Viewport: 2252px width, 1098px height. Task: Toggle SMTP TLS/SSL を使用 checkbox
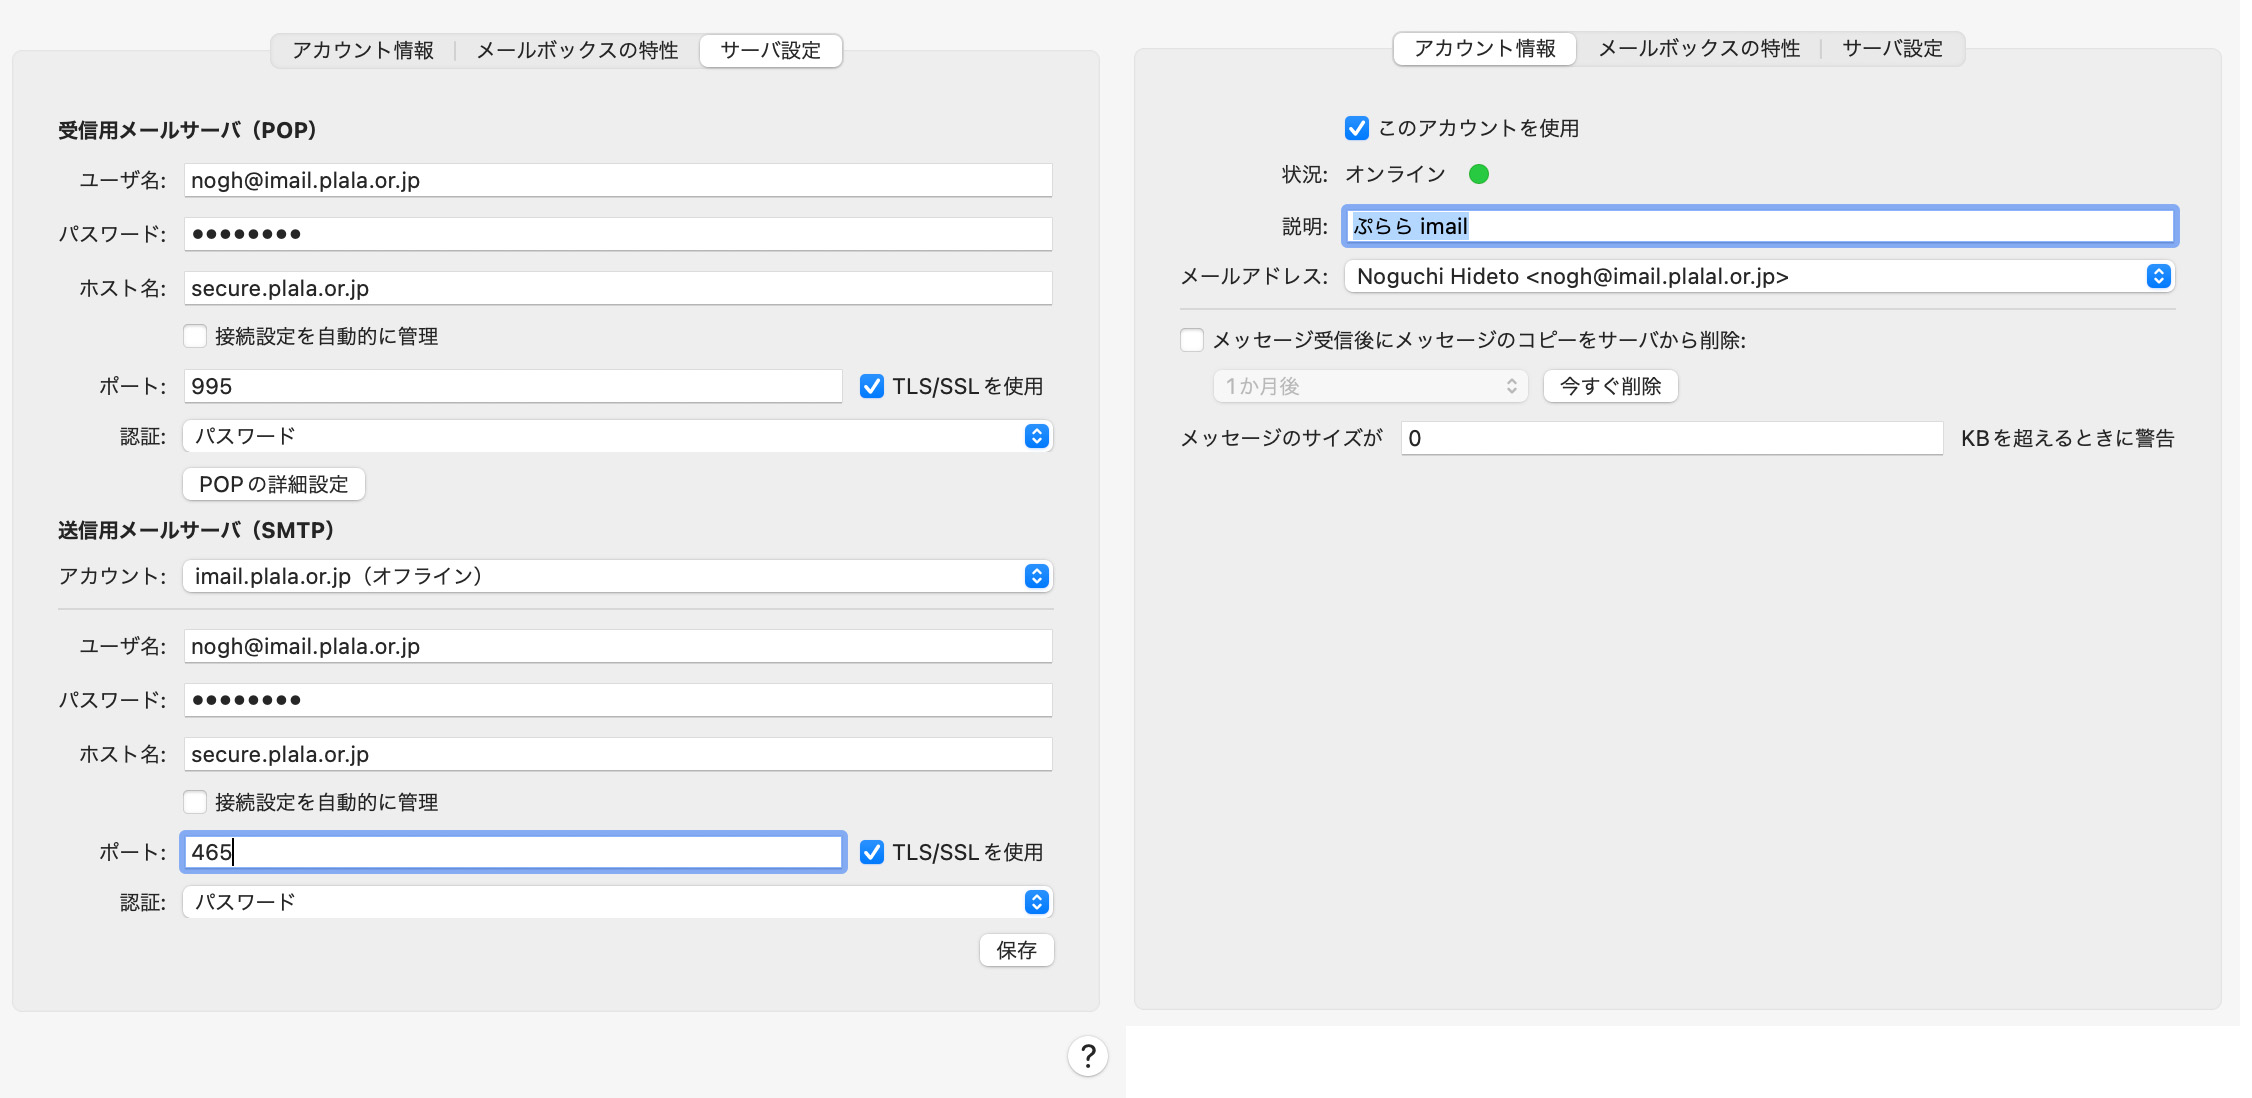point(872,853)
